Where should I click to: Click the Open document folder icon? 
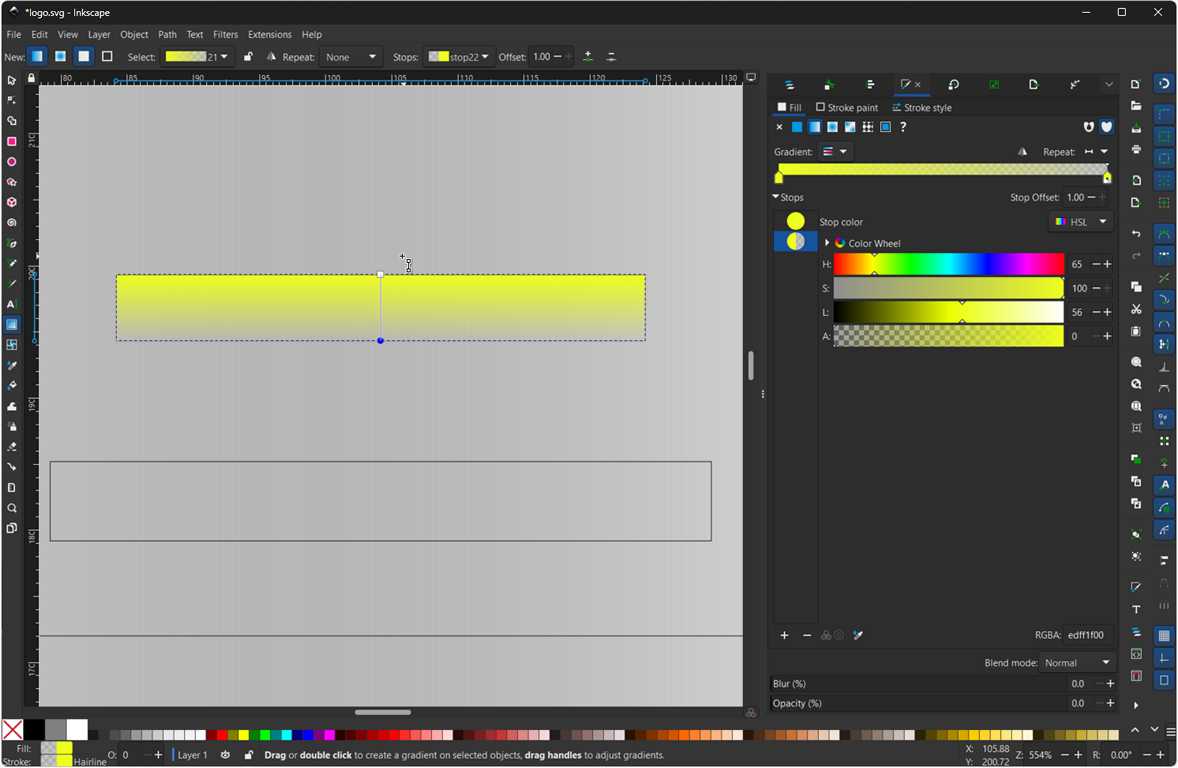coord(1136,106)
